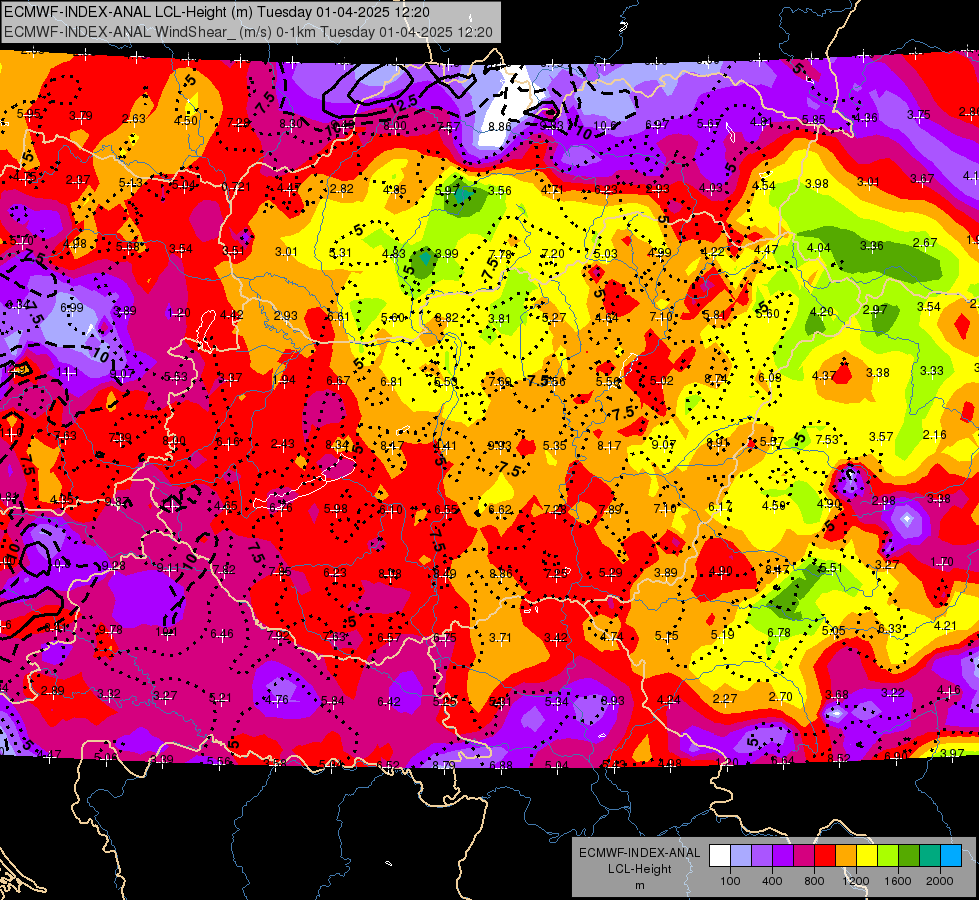This screenshot has height=900, width=979.
Task: Click the legend label 400
Action: point(772,881)
